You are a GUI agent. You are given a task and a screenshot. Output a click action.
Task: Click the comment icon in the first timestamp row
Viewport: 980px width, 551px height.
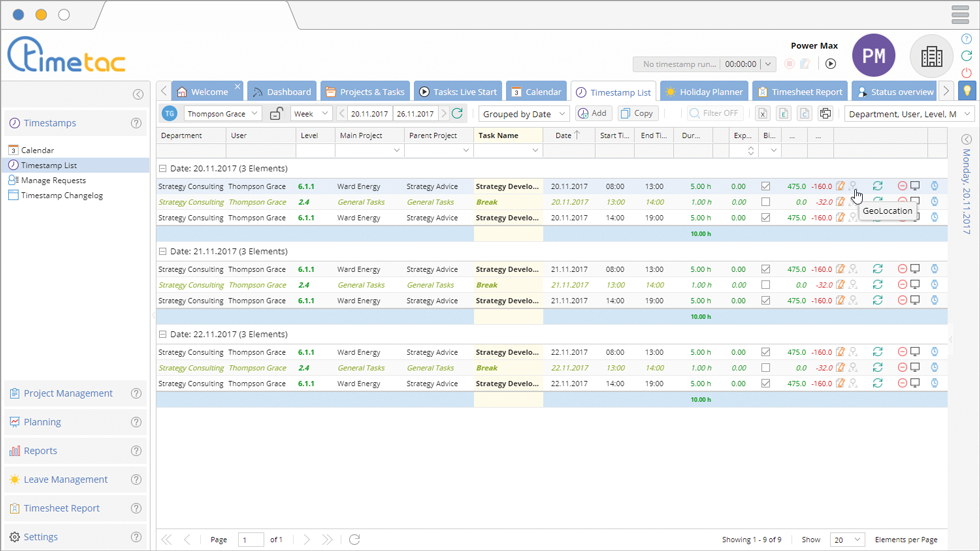click(915, 186)
